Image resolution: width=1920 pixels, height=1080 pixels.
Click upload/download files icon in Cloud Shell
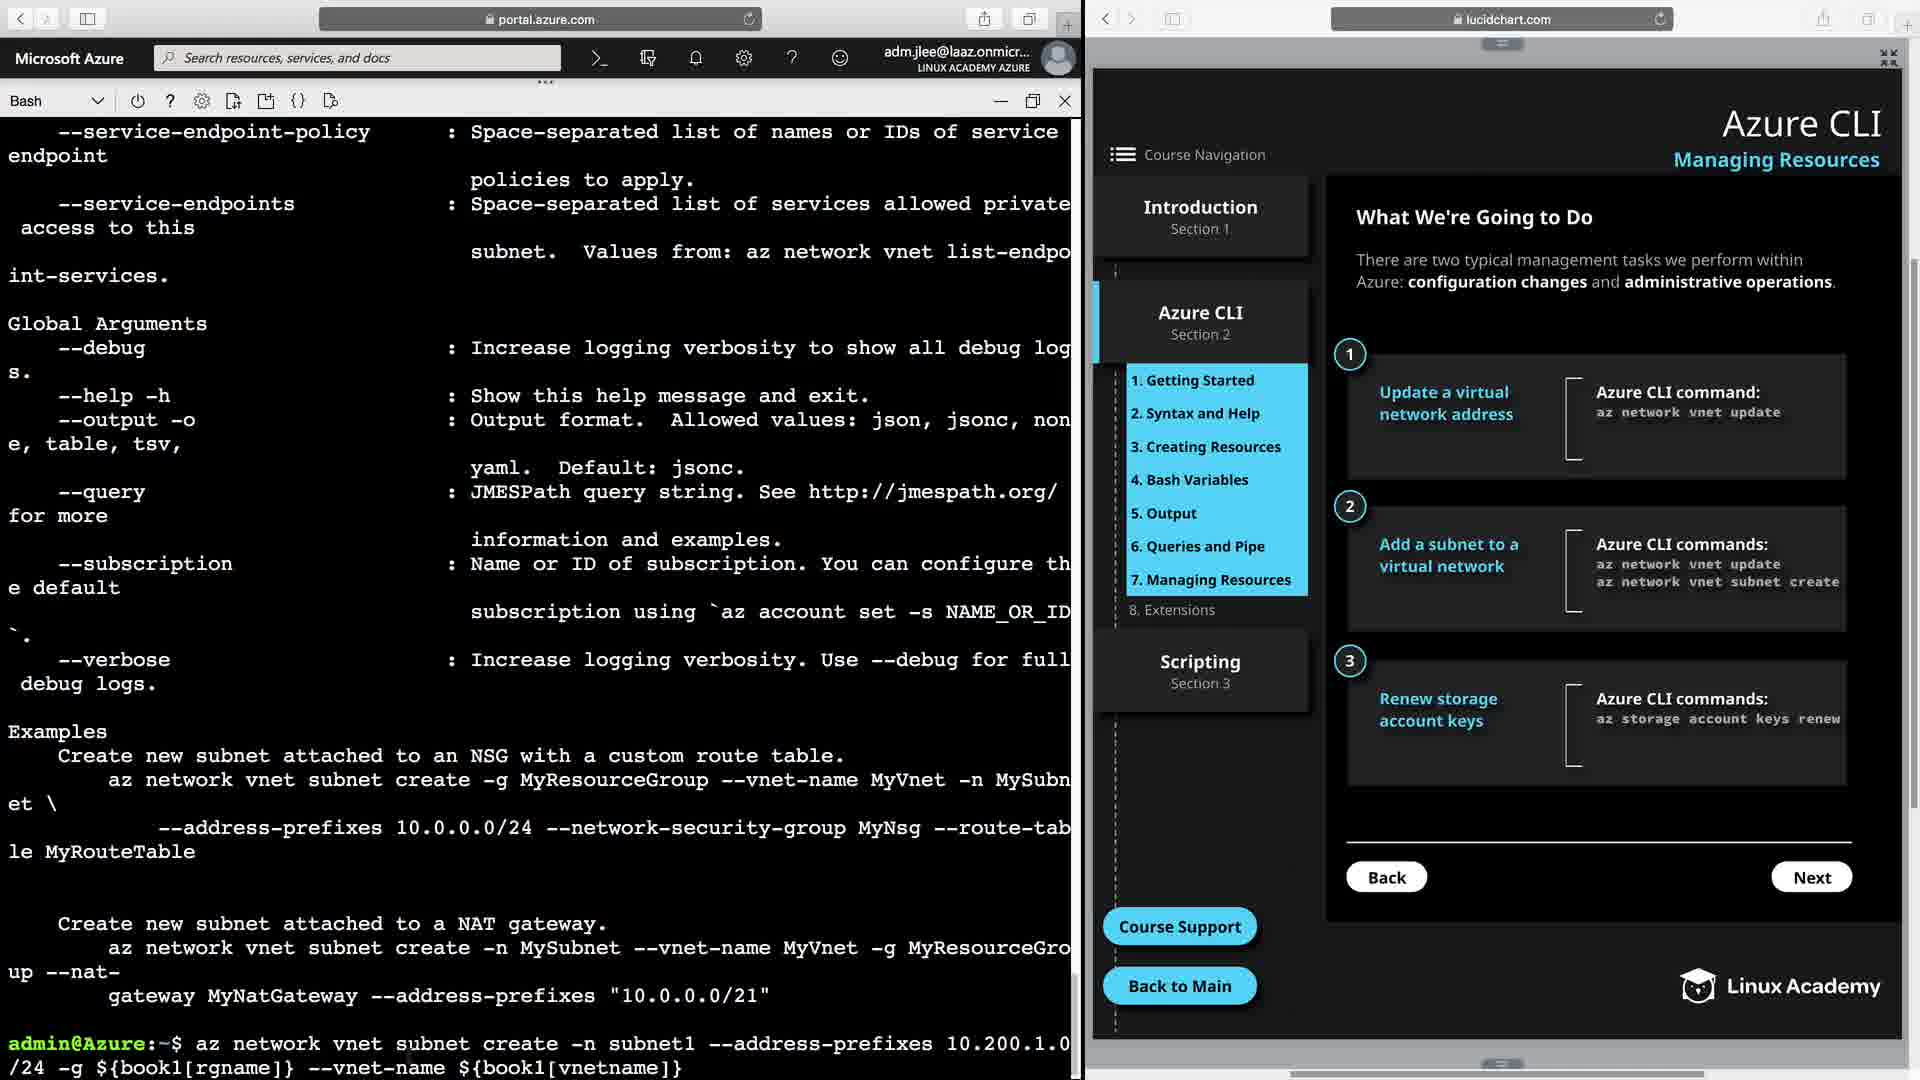coord(234,101)
